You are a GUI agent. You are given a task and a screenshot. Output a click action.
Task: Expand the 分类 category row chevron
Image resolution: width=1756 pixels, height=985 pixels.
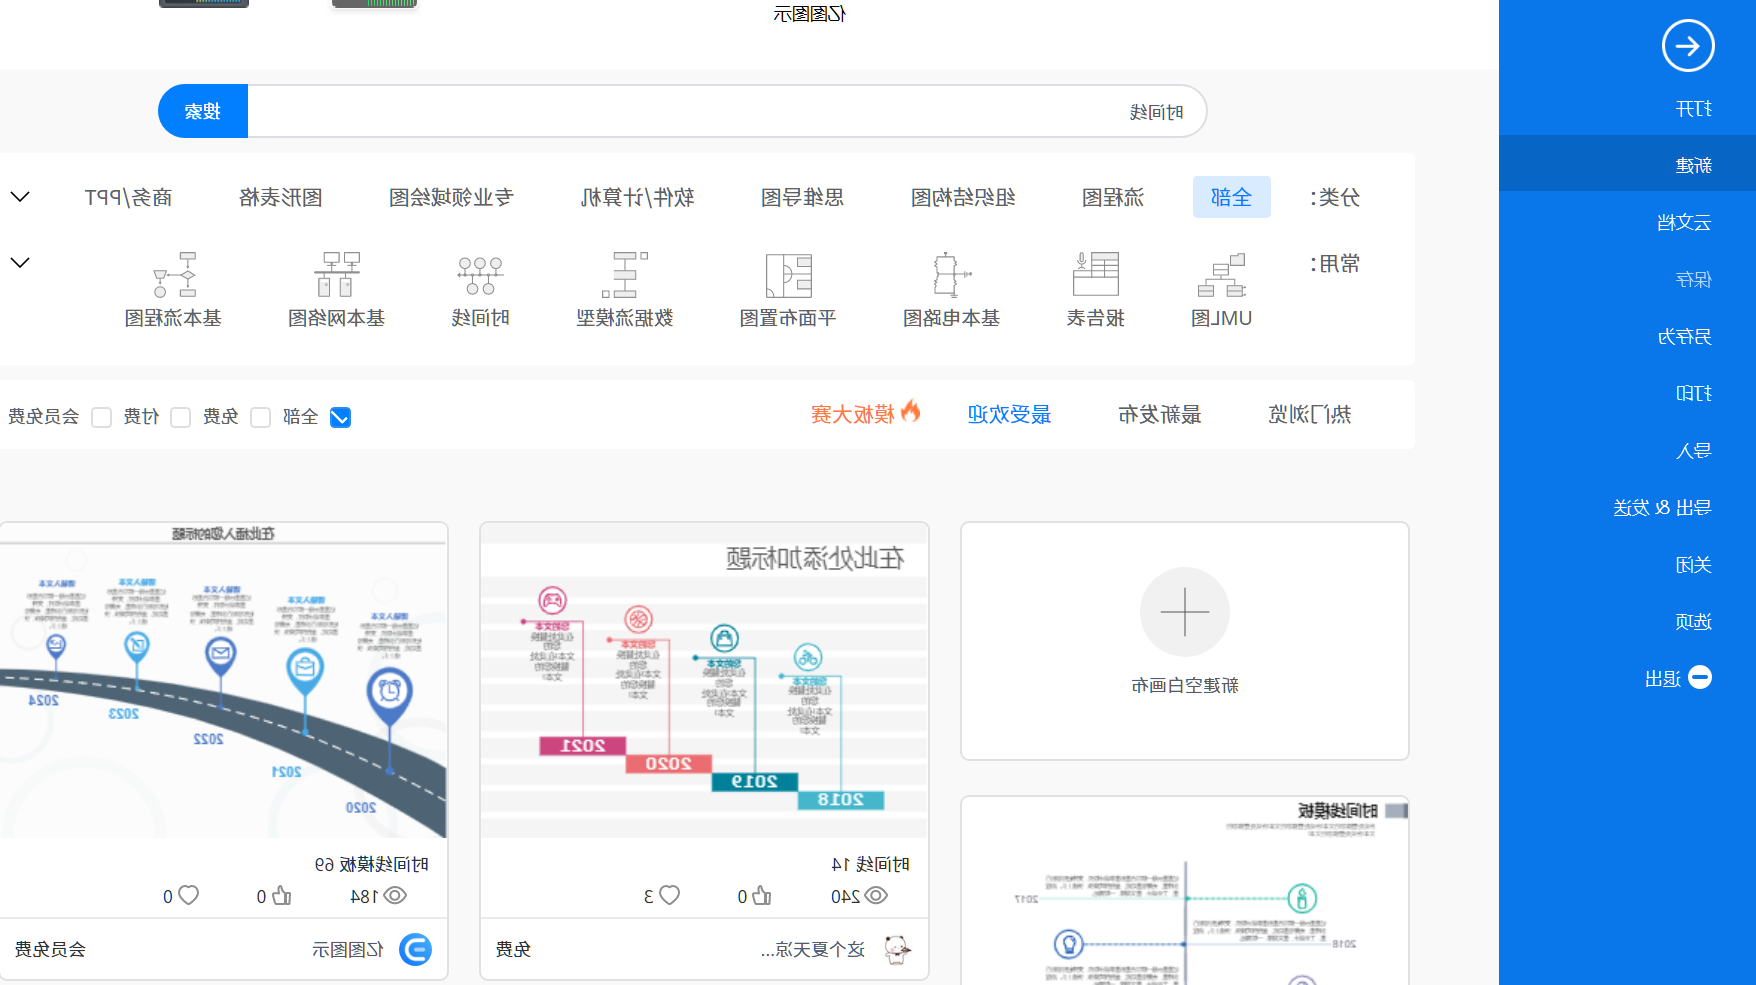coord(20,197)
